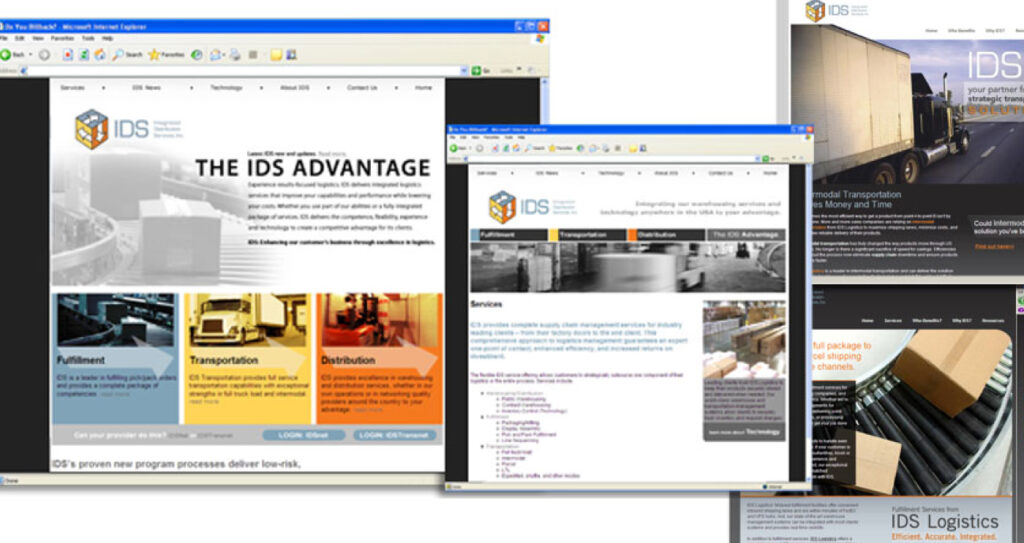Click LOGIN: IDSTransnet button in large left window
The image size is (1024, 543).
394,435
